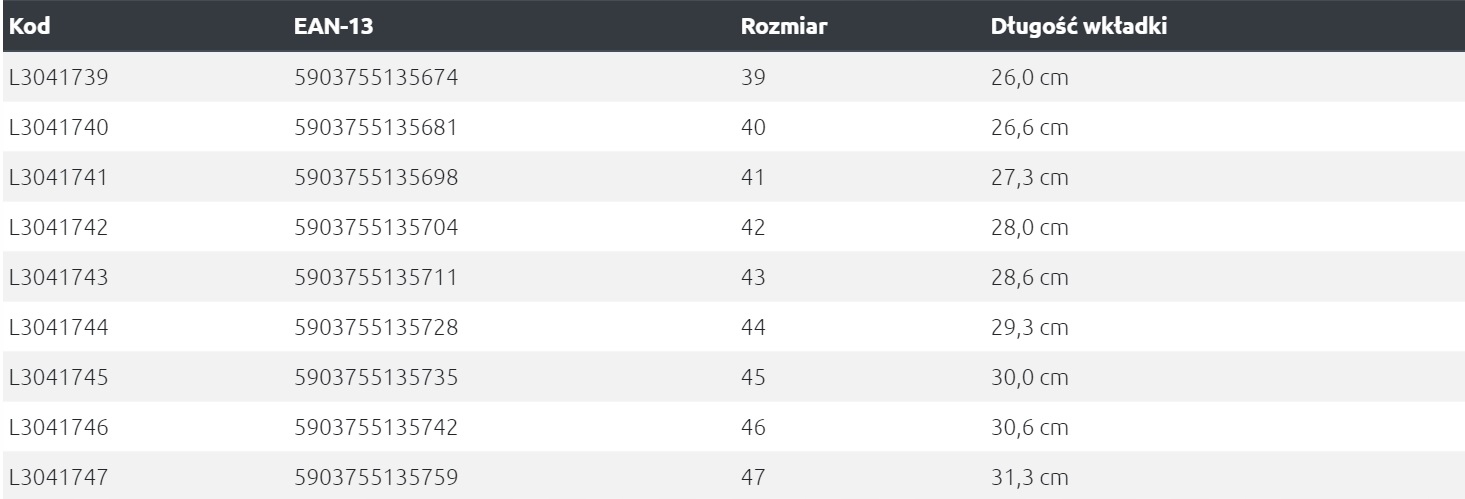This screenshot has height=499, width=1465.
Task: Click EAN number 5903755135742
Action: pyautogui.click(x=377, y=427)
